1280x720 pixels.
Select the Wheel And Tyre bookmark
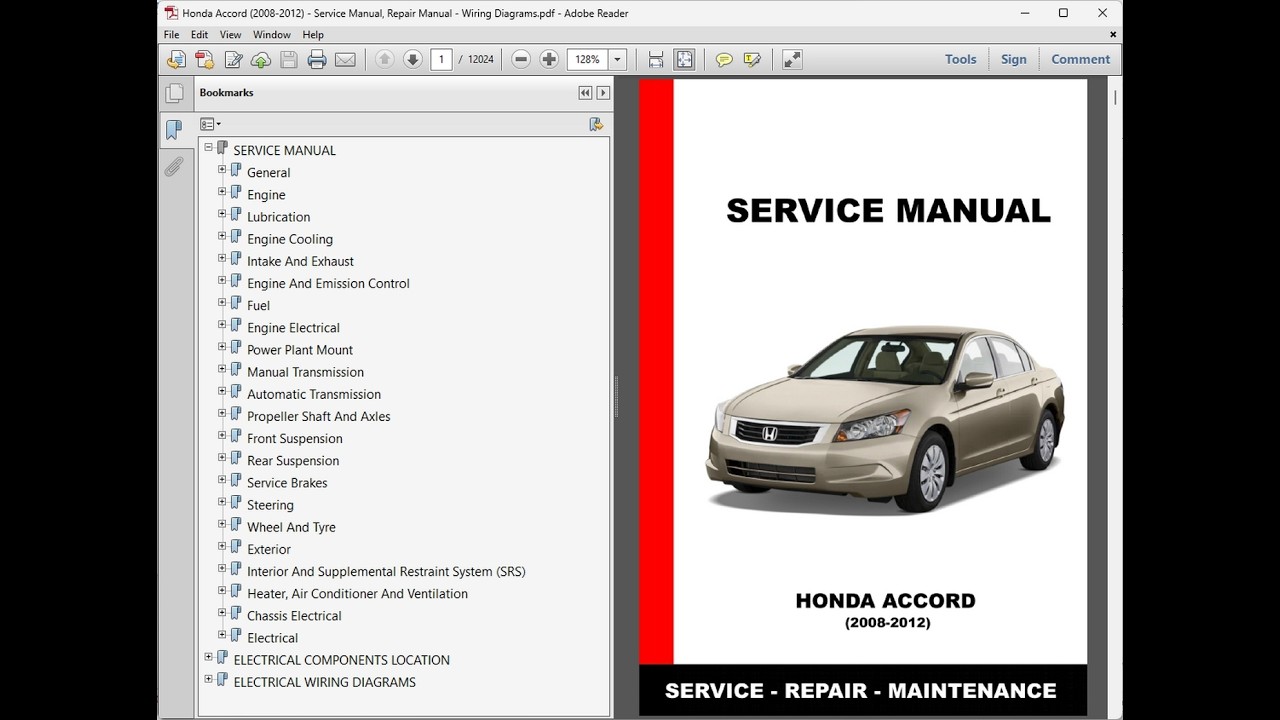[291, 527]
